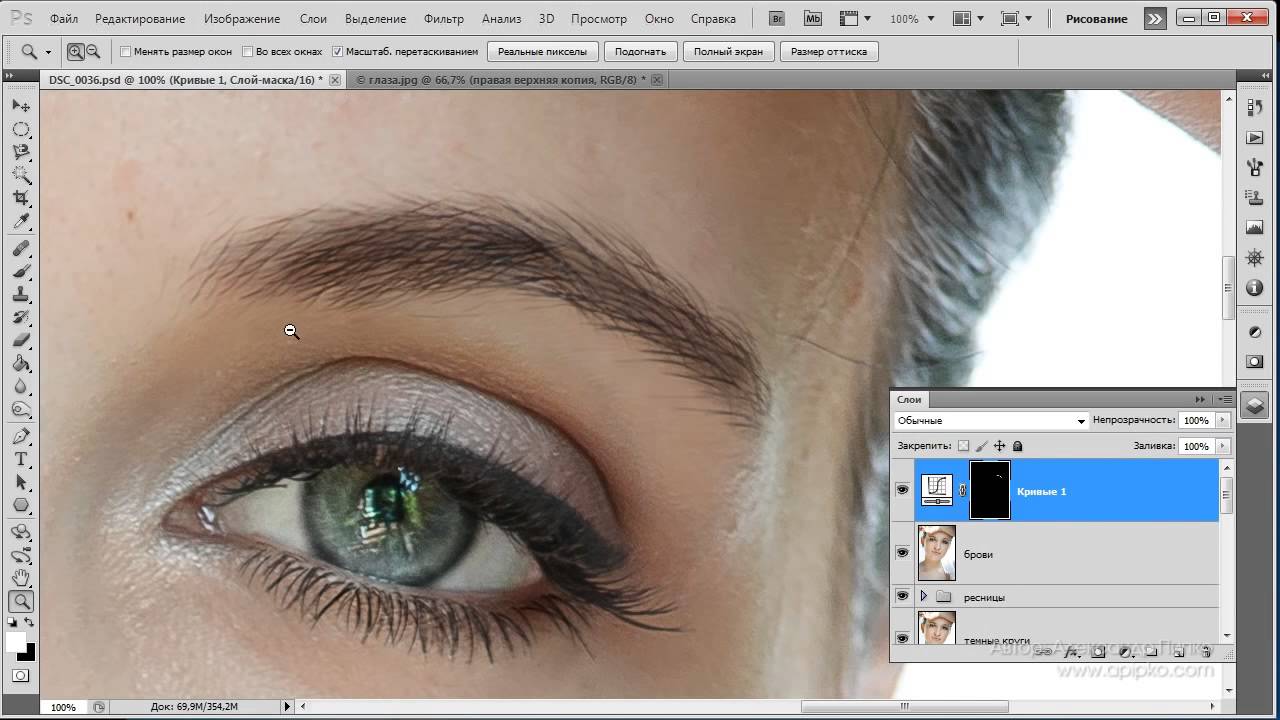Screen dimensions: 1280x720
Task: Show more workspaces via double chevron
Action: pos(1155,18)
